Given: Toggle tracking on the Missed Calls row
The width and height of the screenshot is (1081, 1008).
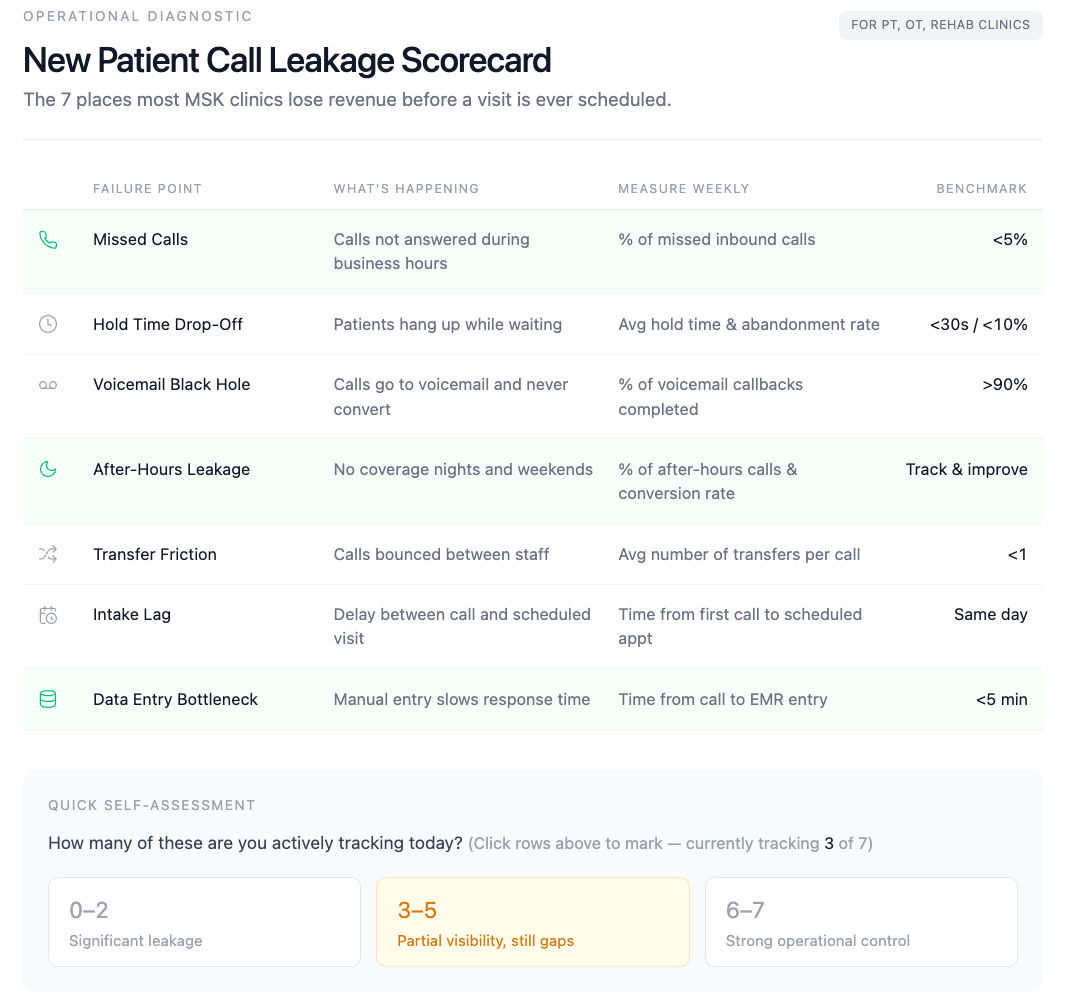Looking at the screenshot, I should pos(532,252).
